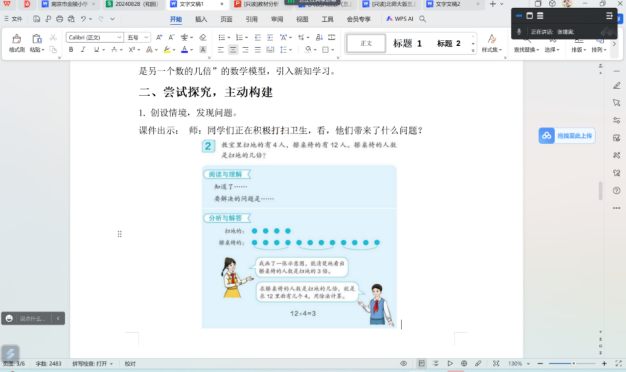Screen dimensions: 626x372
Task: Open the 插入 ribbon tab
Action: coord(201,19)
